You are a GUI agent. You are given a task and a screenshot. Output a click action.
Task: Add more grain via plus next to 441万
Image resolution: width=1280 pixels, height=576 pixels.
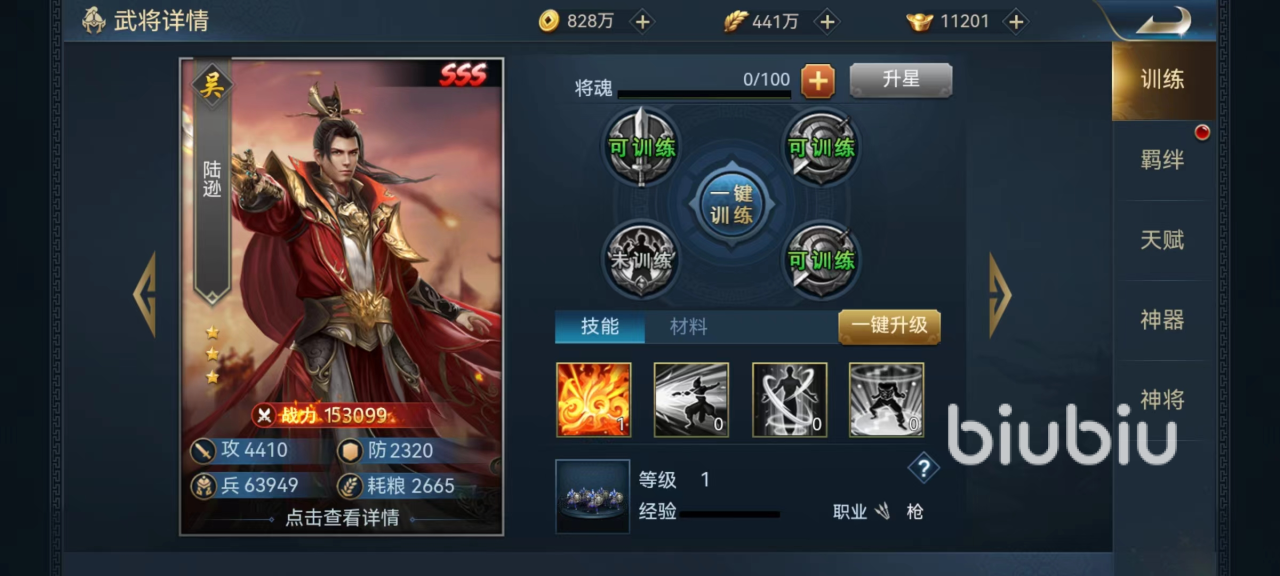tap(826, 21)
